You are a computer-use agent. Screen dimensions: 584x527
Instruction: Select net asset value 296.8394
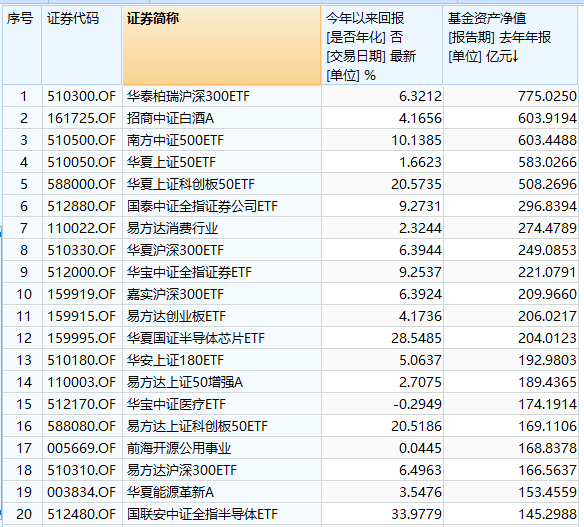tap(547, 206)
